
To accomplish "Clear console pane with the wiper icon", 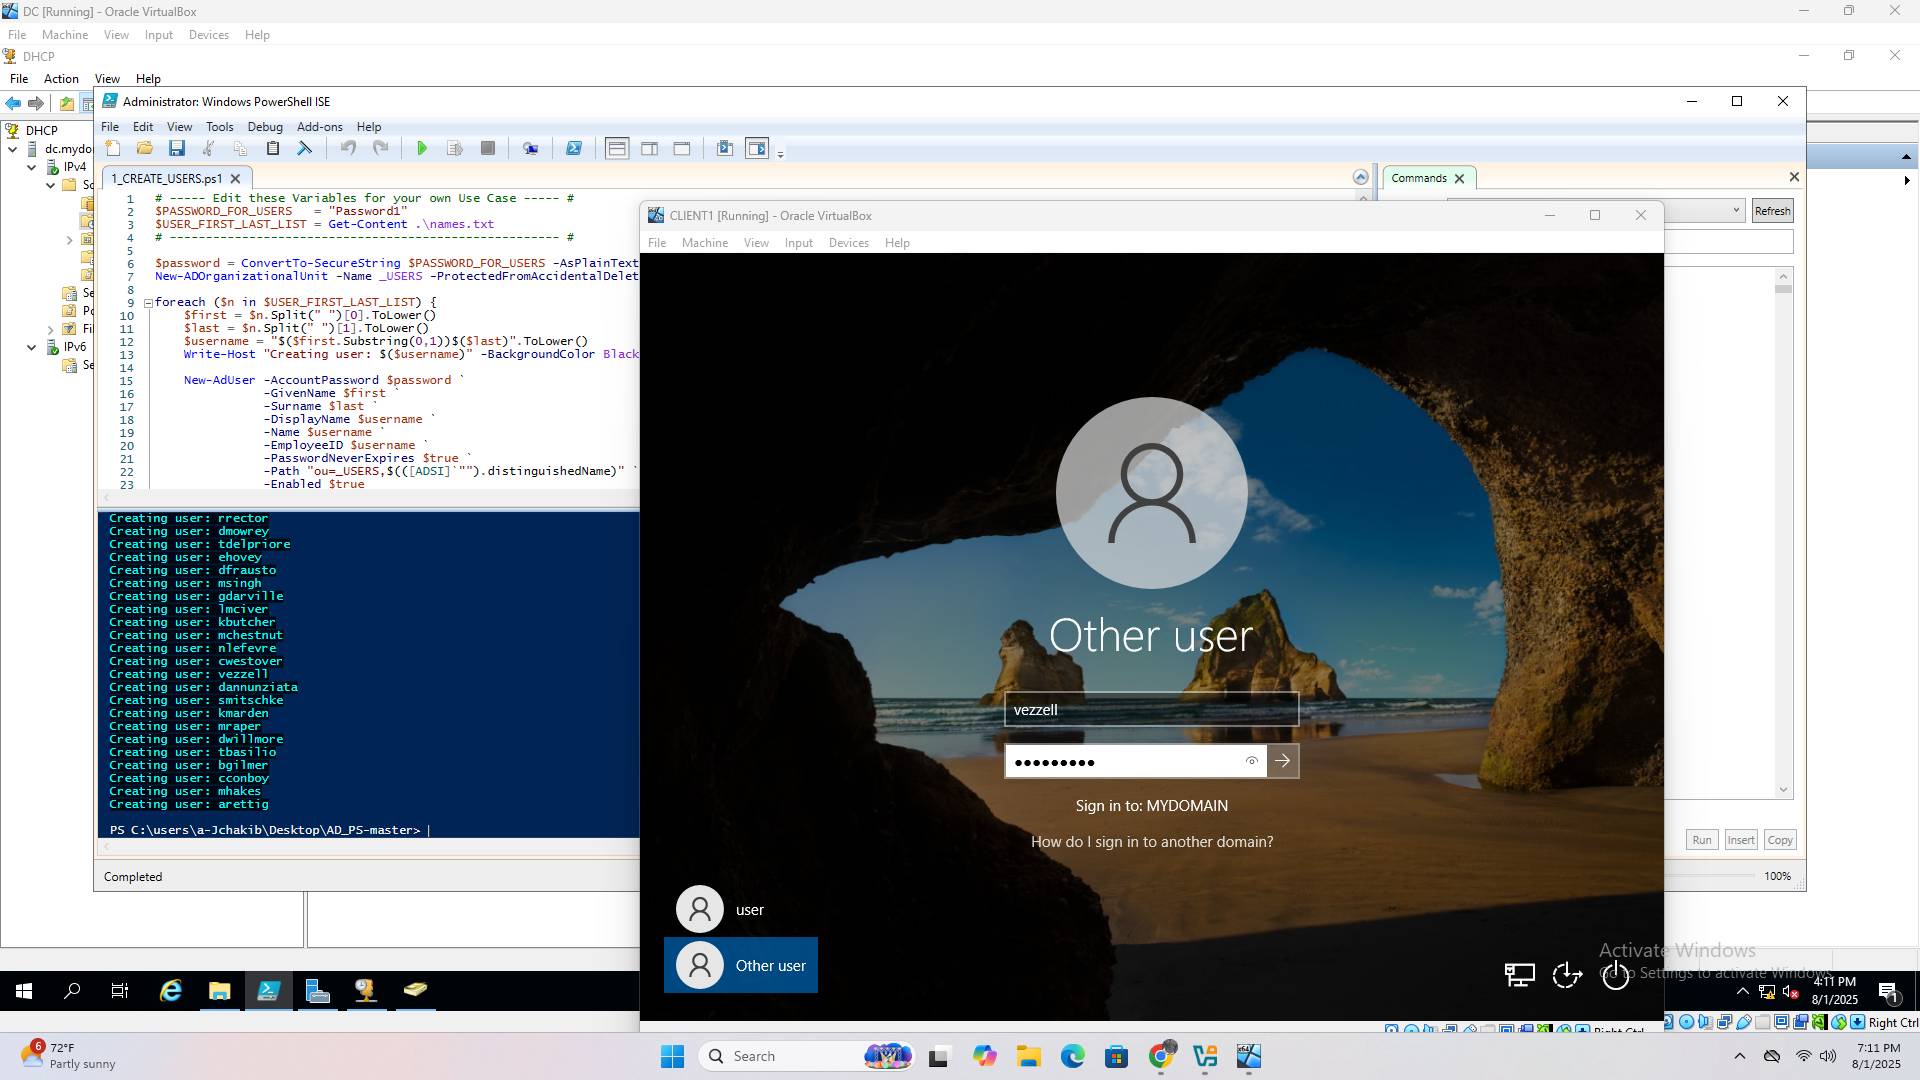I will [305, 149].
